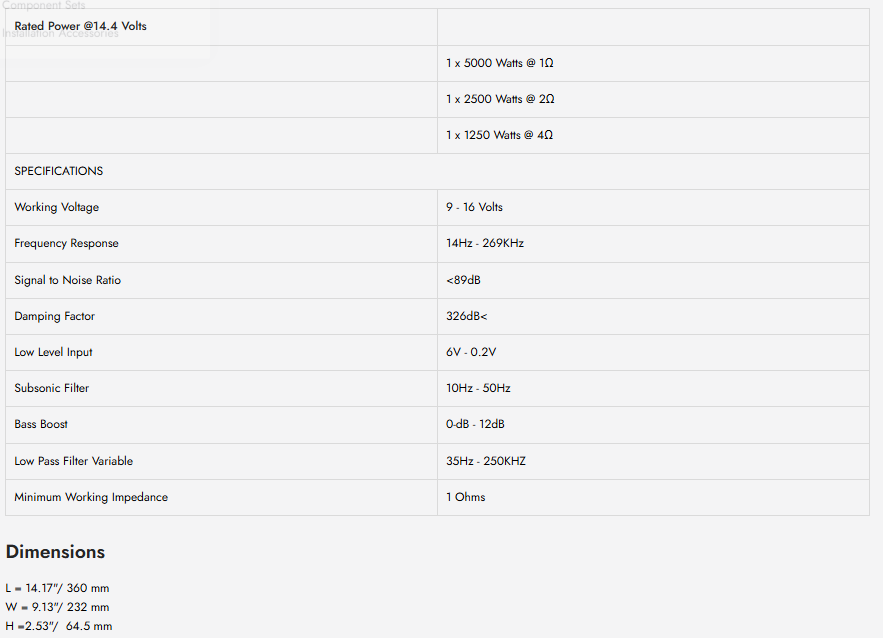Select the L = 14.17"/ 360 mm line
Viewport: 883px width, 638px height.
coord(57,588)
